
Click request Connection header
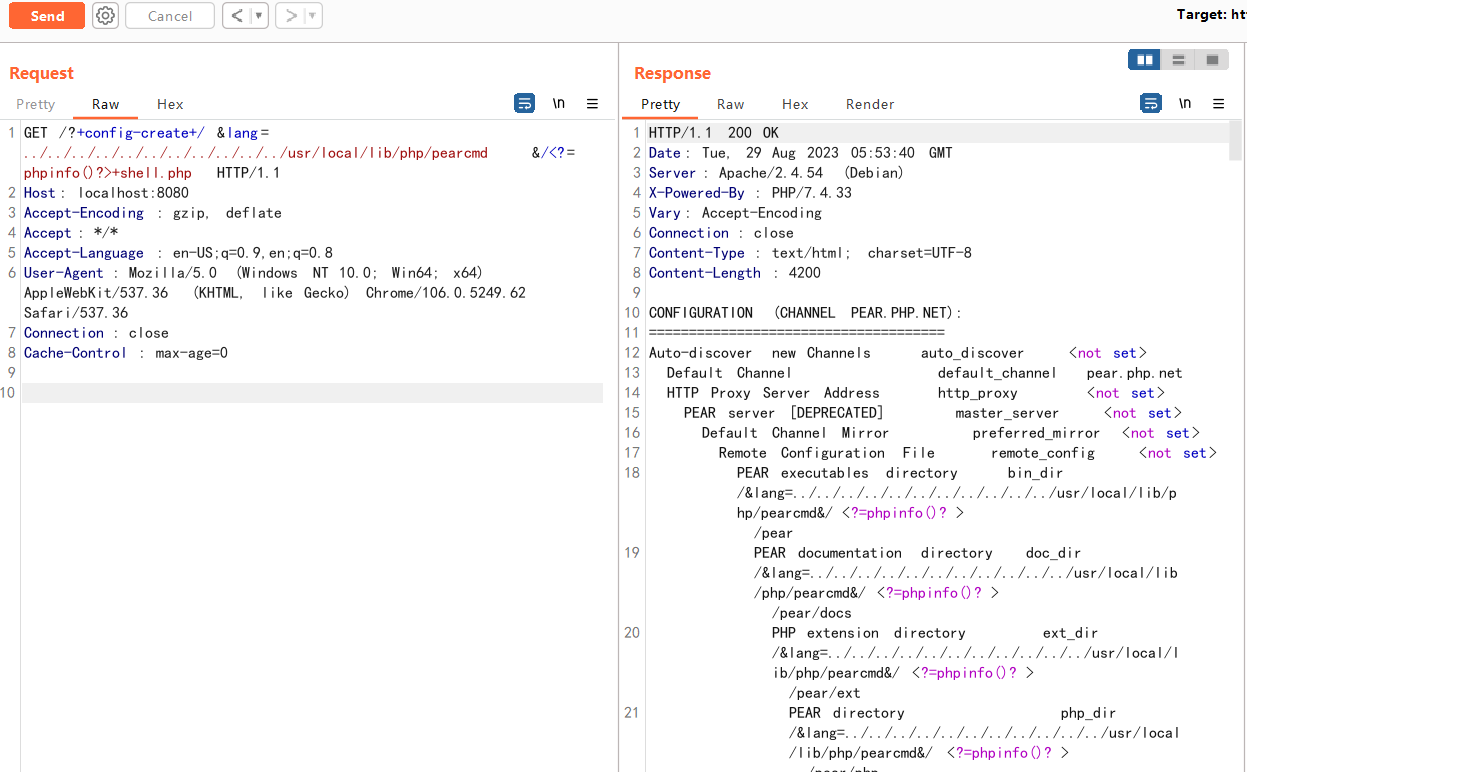pos(96,333)
